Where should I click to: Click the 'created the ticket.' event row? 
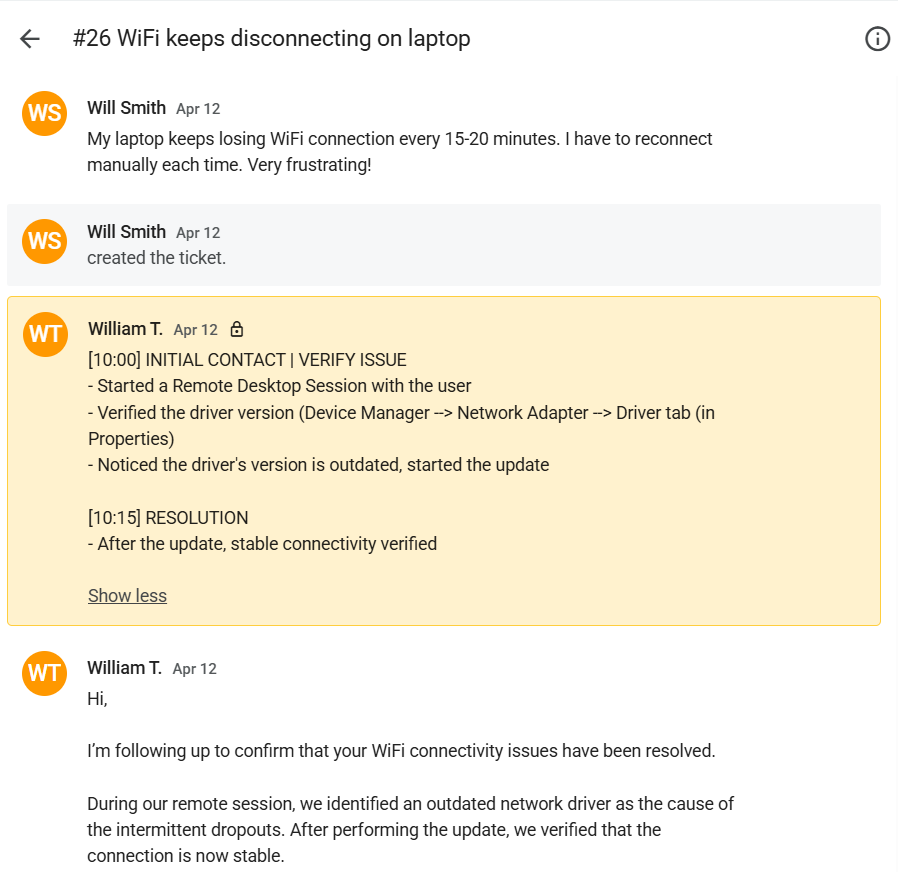coord(444,245)
